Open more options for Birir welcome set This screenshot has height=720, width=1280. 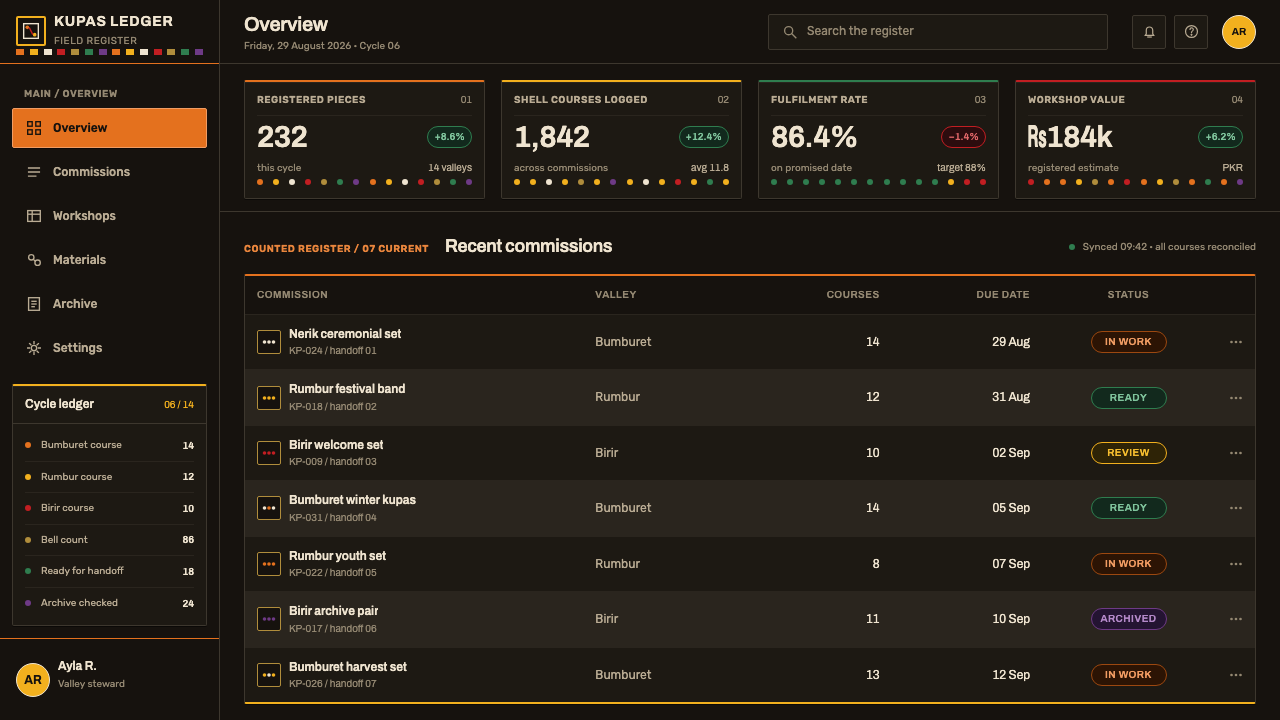click(x=1236, y=453)
